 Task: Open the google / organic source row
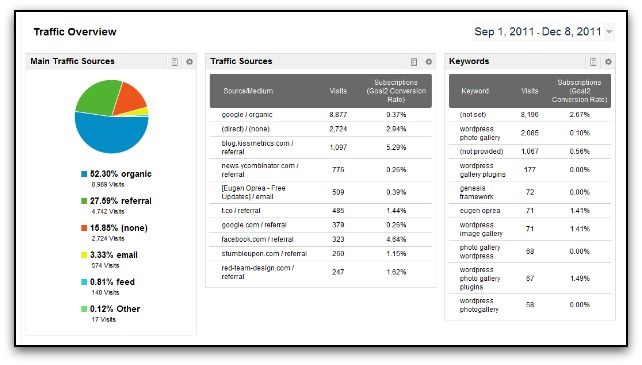[321, 115]
